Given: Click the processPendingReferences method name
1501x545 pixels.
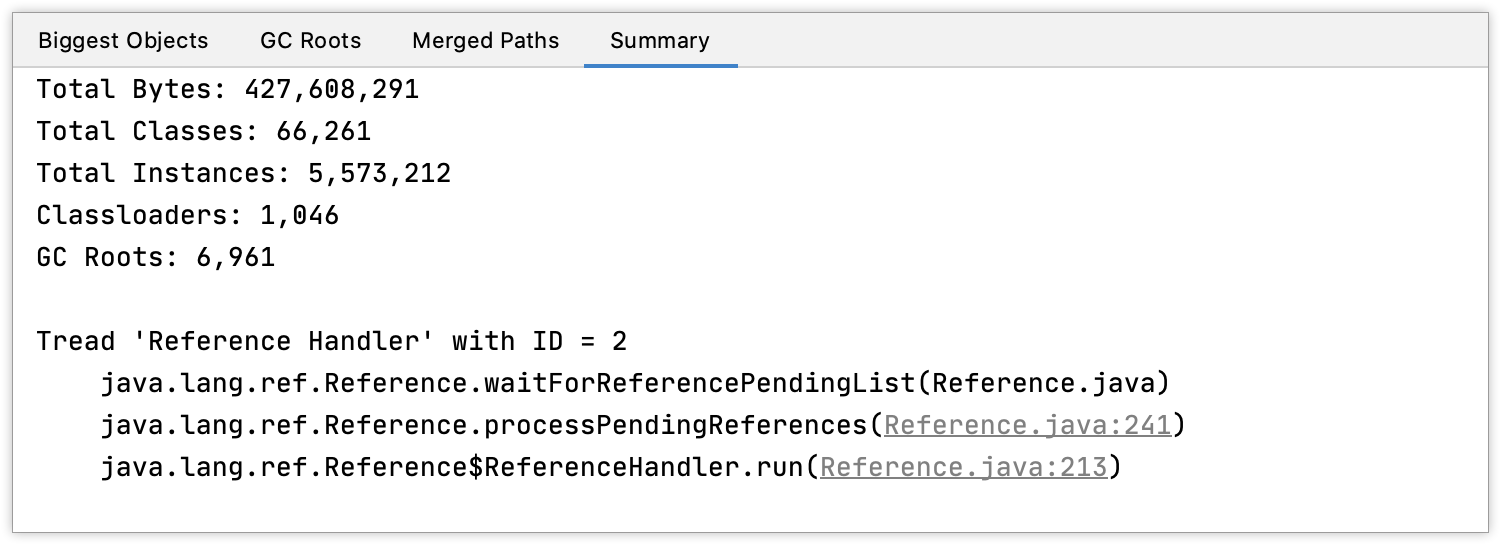Looking at the screenshot, I should [x=675, y=425].
